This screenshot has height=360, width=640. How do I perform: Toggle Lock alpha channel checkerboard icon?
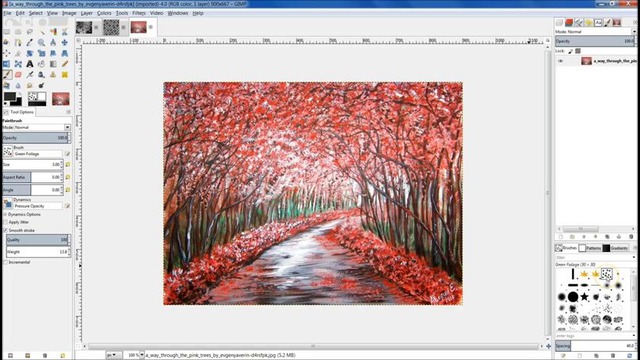pos(578,51)
